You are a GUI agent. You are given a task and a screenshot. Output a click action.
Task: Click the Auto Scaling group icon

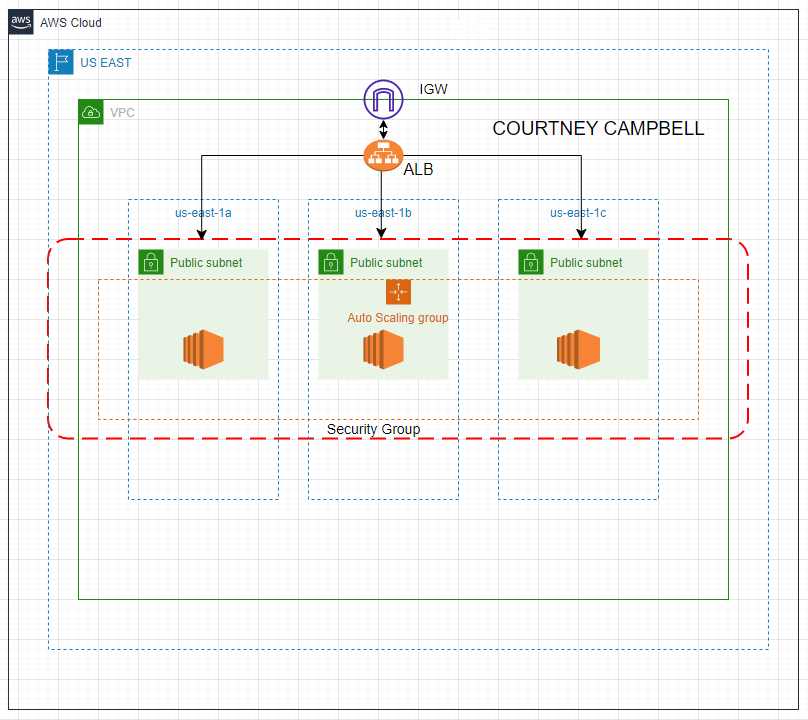point(398,292)
